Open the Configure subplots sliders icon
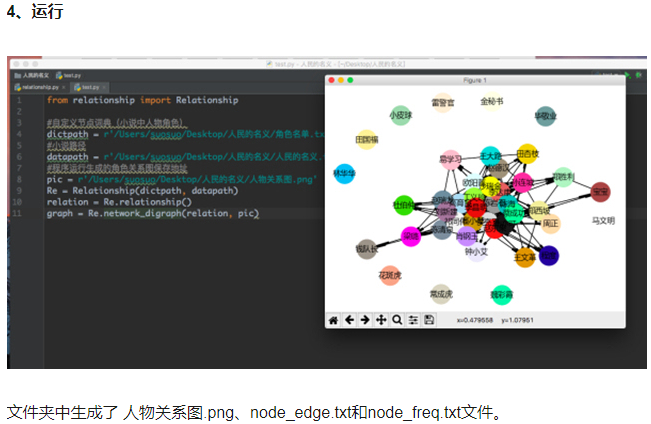 [413, 320]
